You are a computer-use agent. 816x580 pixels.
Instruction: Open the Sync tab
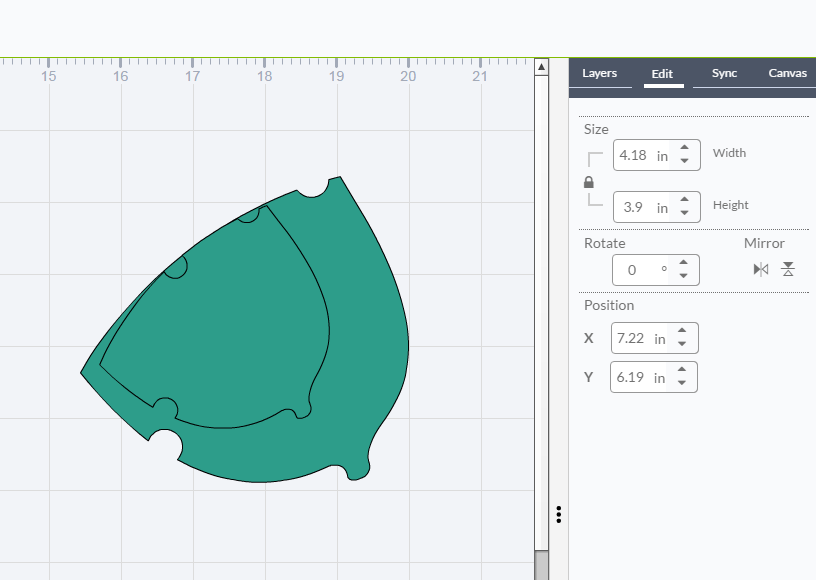(724, 73)
